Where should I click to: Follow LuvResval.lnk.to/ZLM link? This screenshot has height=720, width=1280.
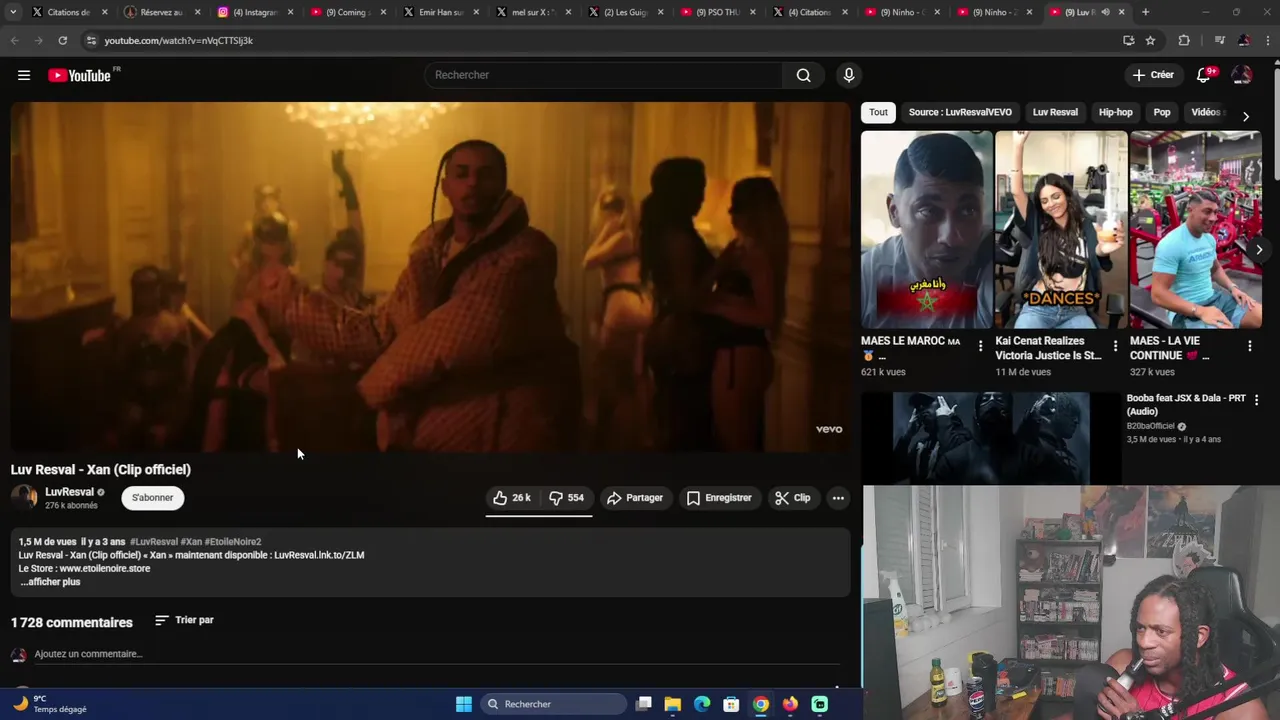coord(319,555)
